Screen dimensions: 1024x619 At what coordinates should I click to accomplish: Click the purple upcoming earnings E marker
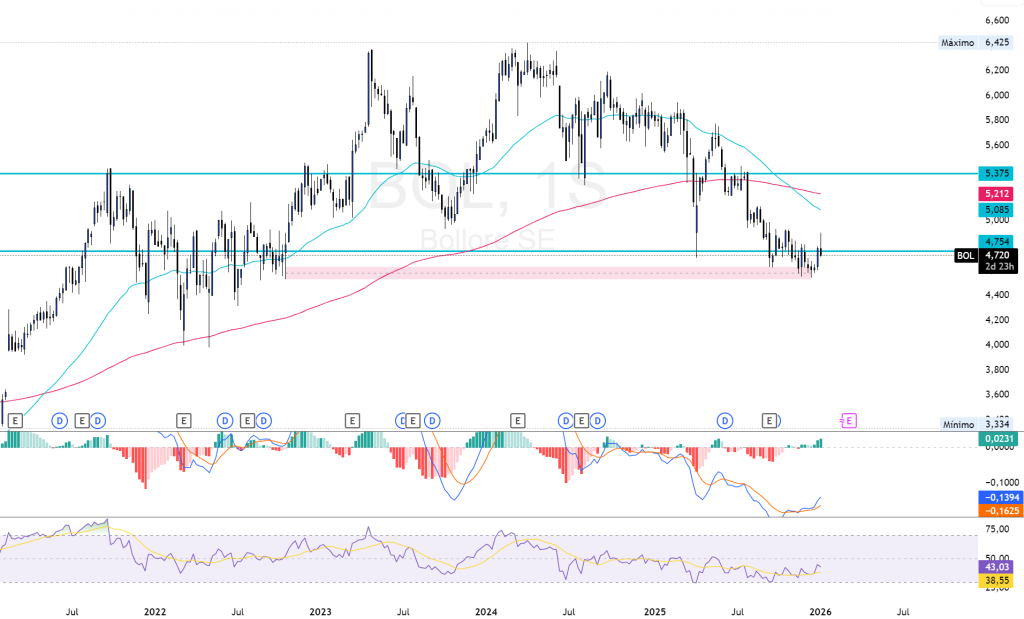(x=849, y=421)
